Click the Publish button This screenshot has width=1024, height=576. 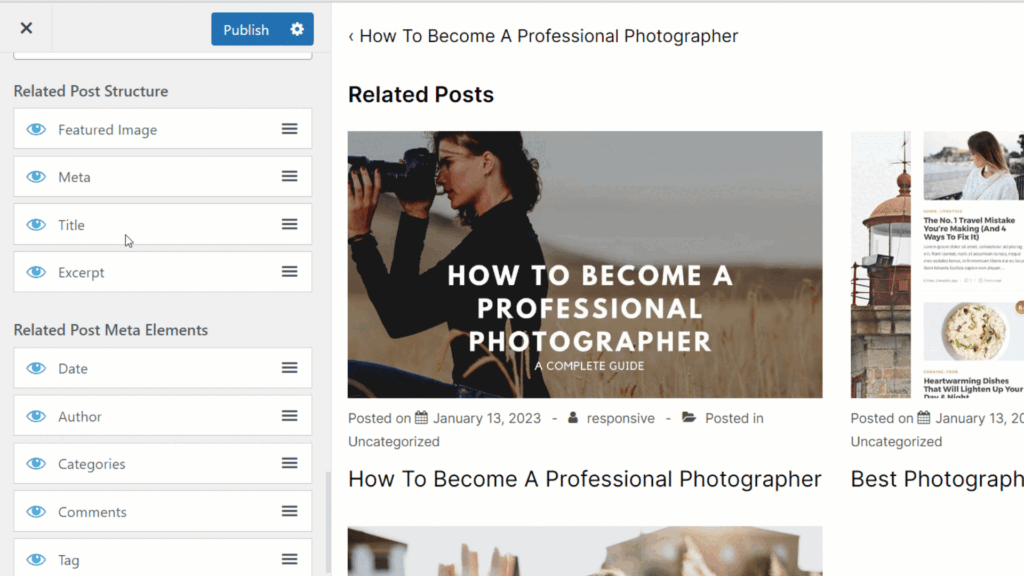point(246,29)
